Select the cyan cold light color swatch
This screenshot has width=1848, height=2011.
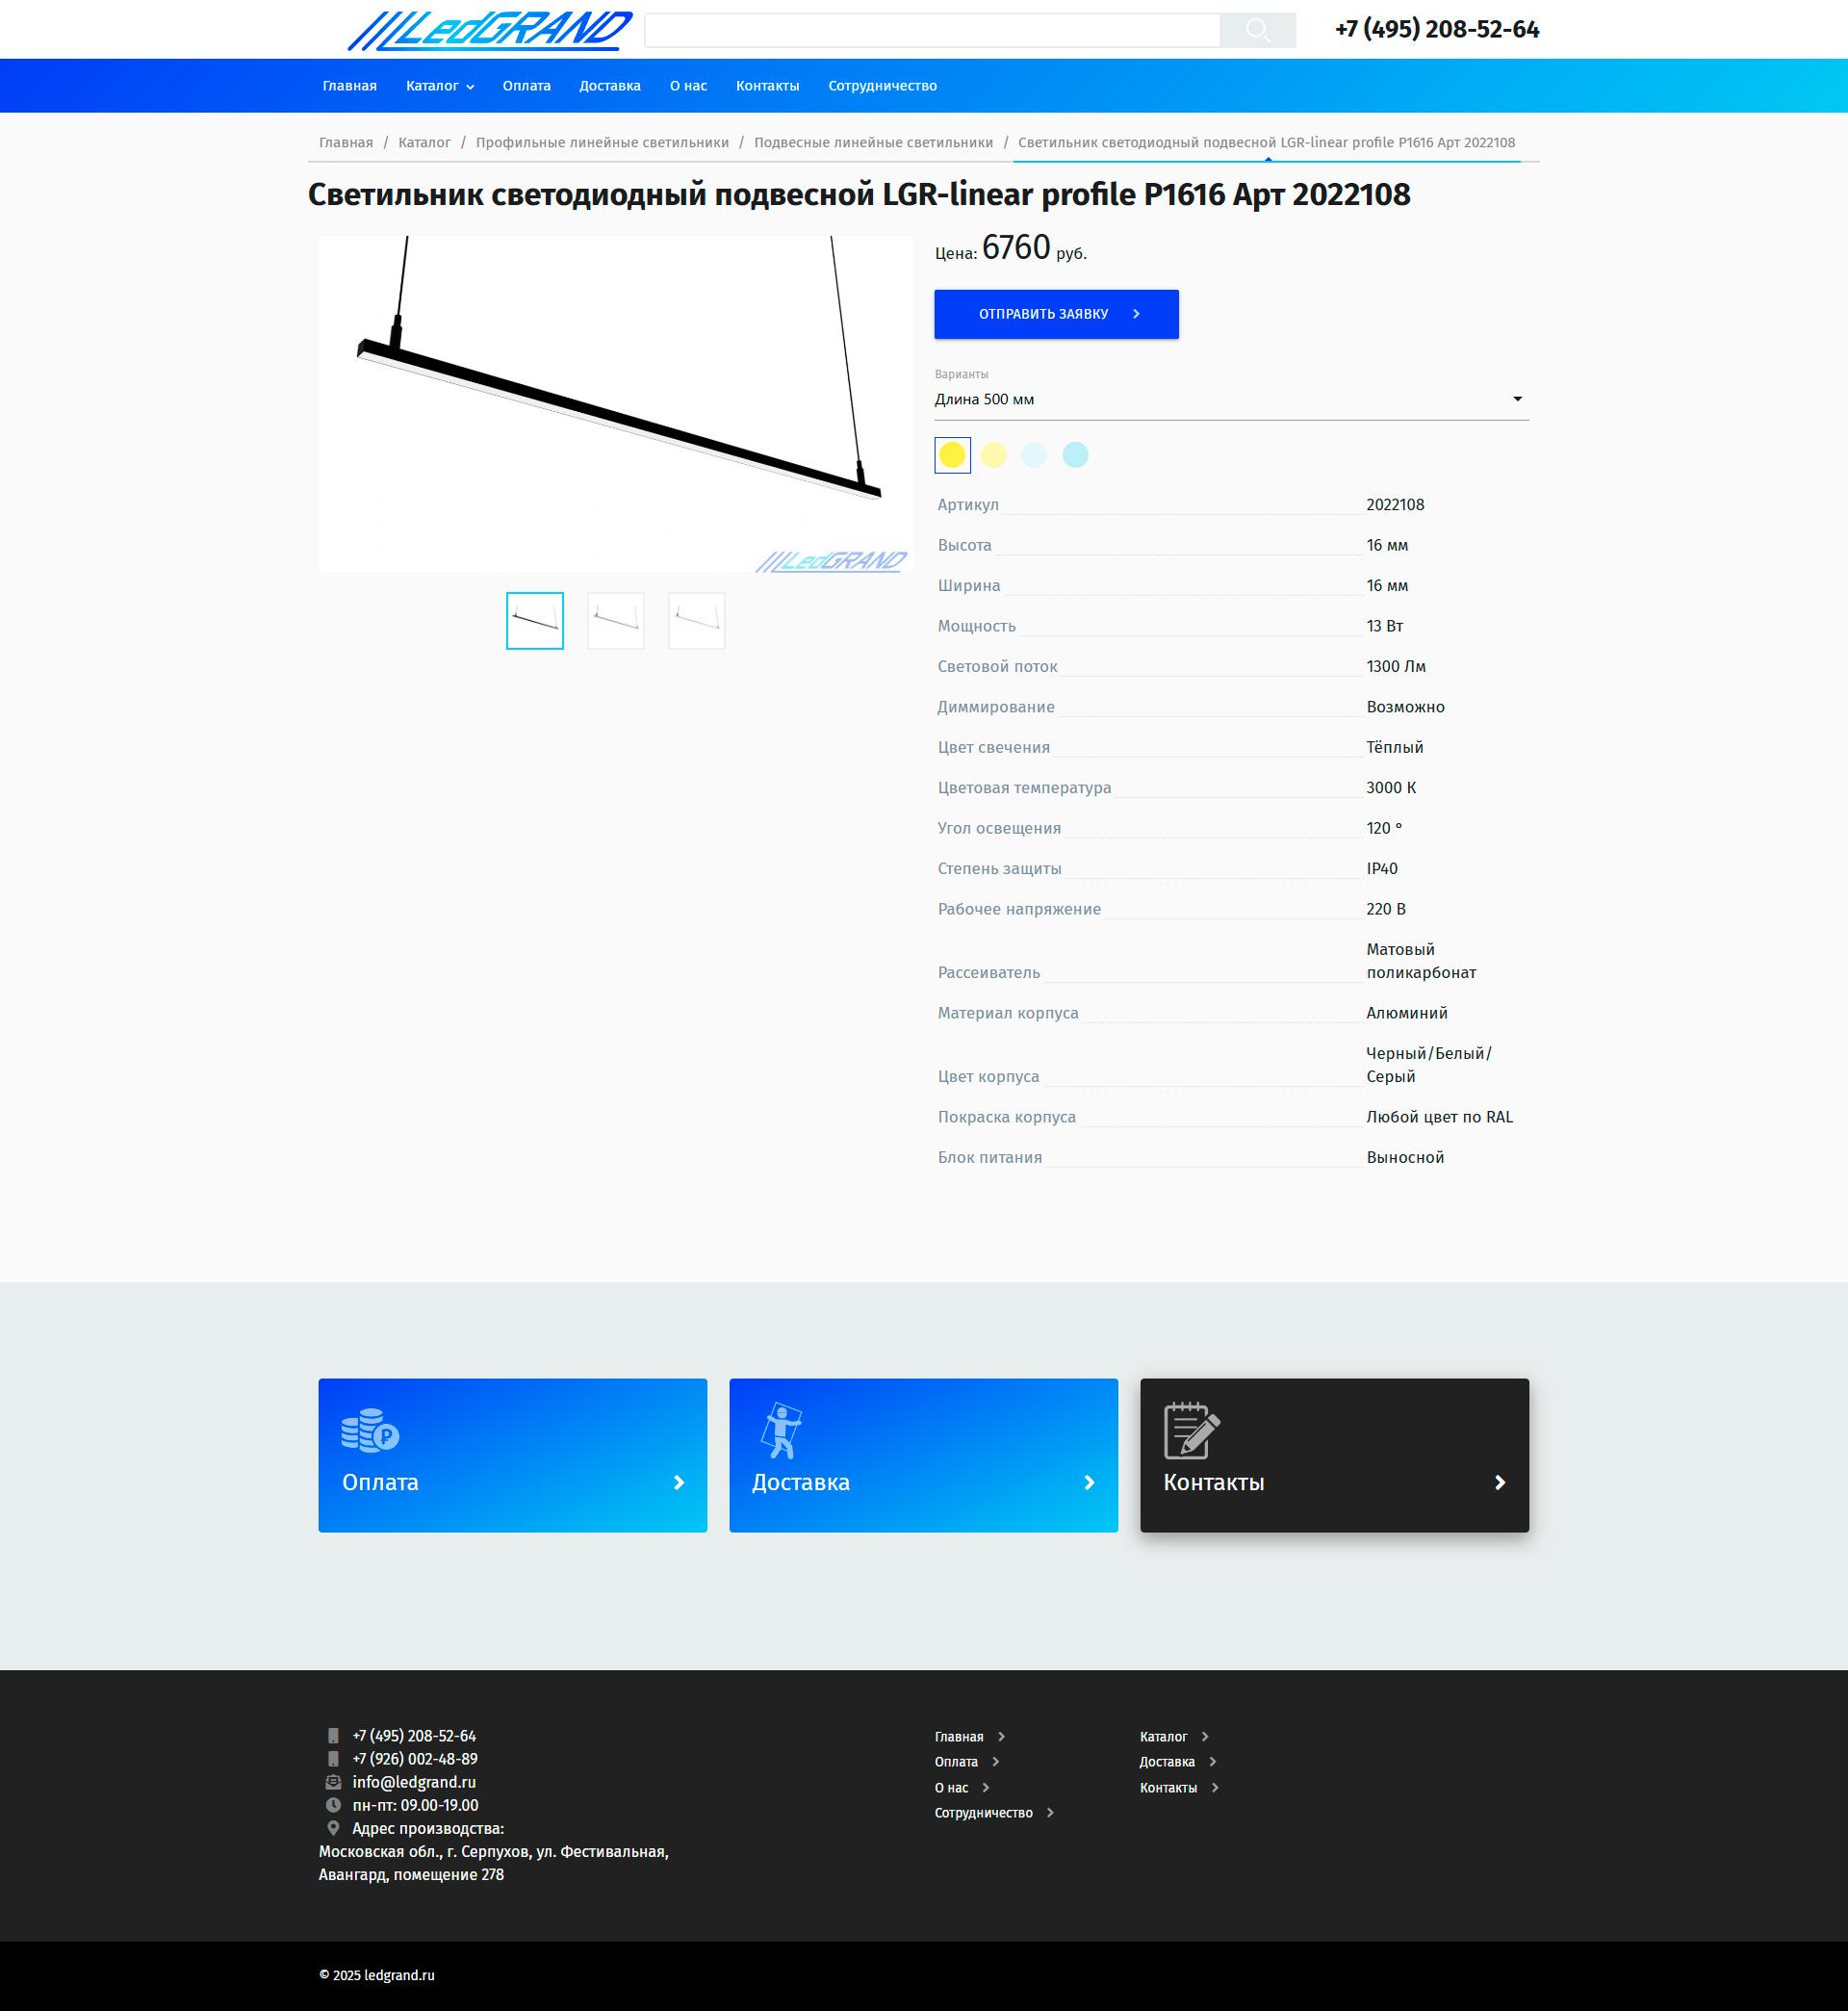tap(1075, 455)
